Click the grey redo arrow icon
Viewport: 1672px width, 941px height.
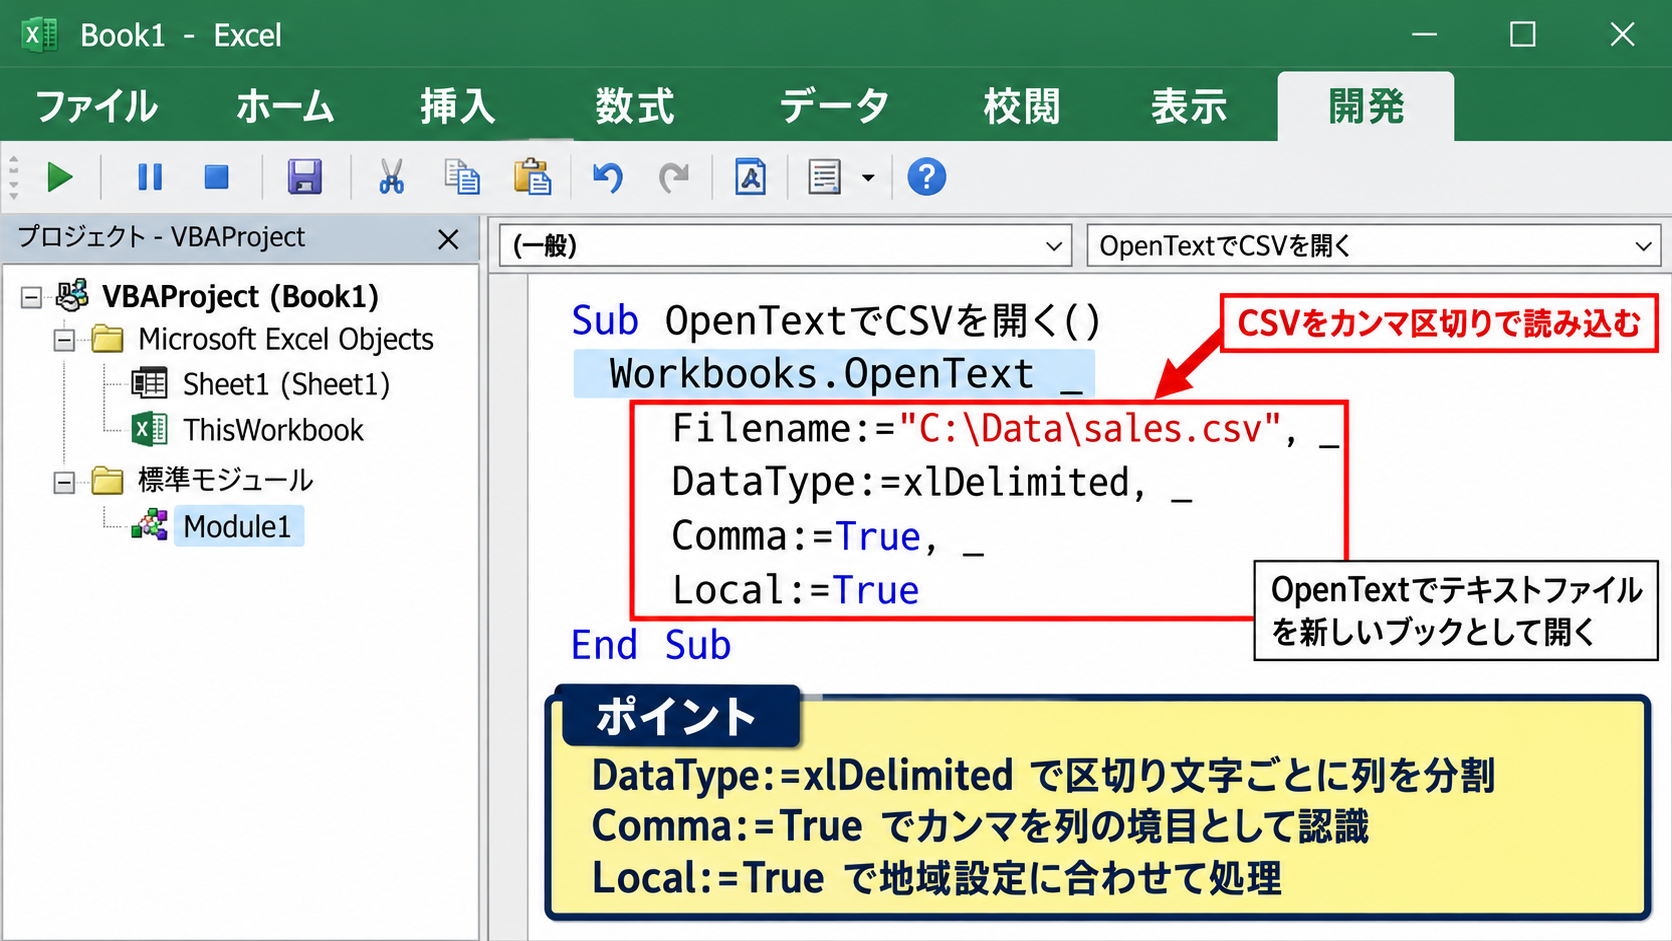click(674, 178)
